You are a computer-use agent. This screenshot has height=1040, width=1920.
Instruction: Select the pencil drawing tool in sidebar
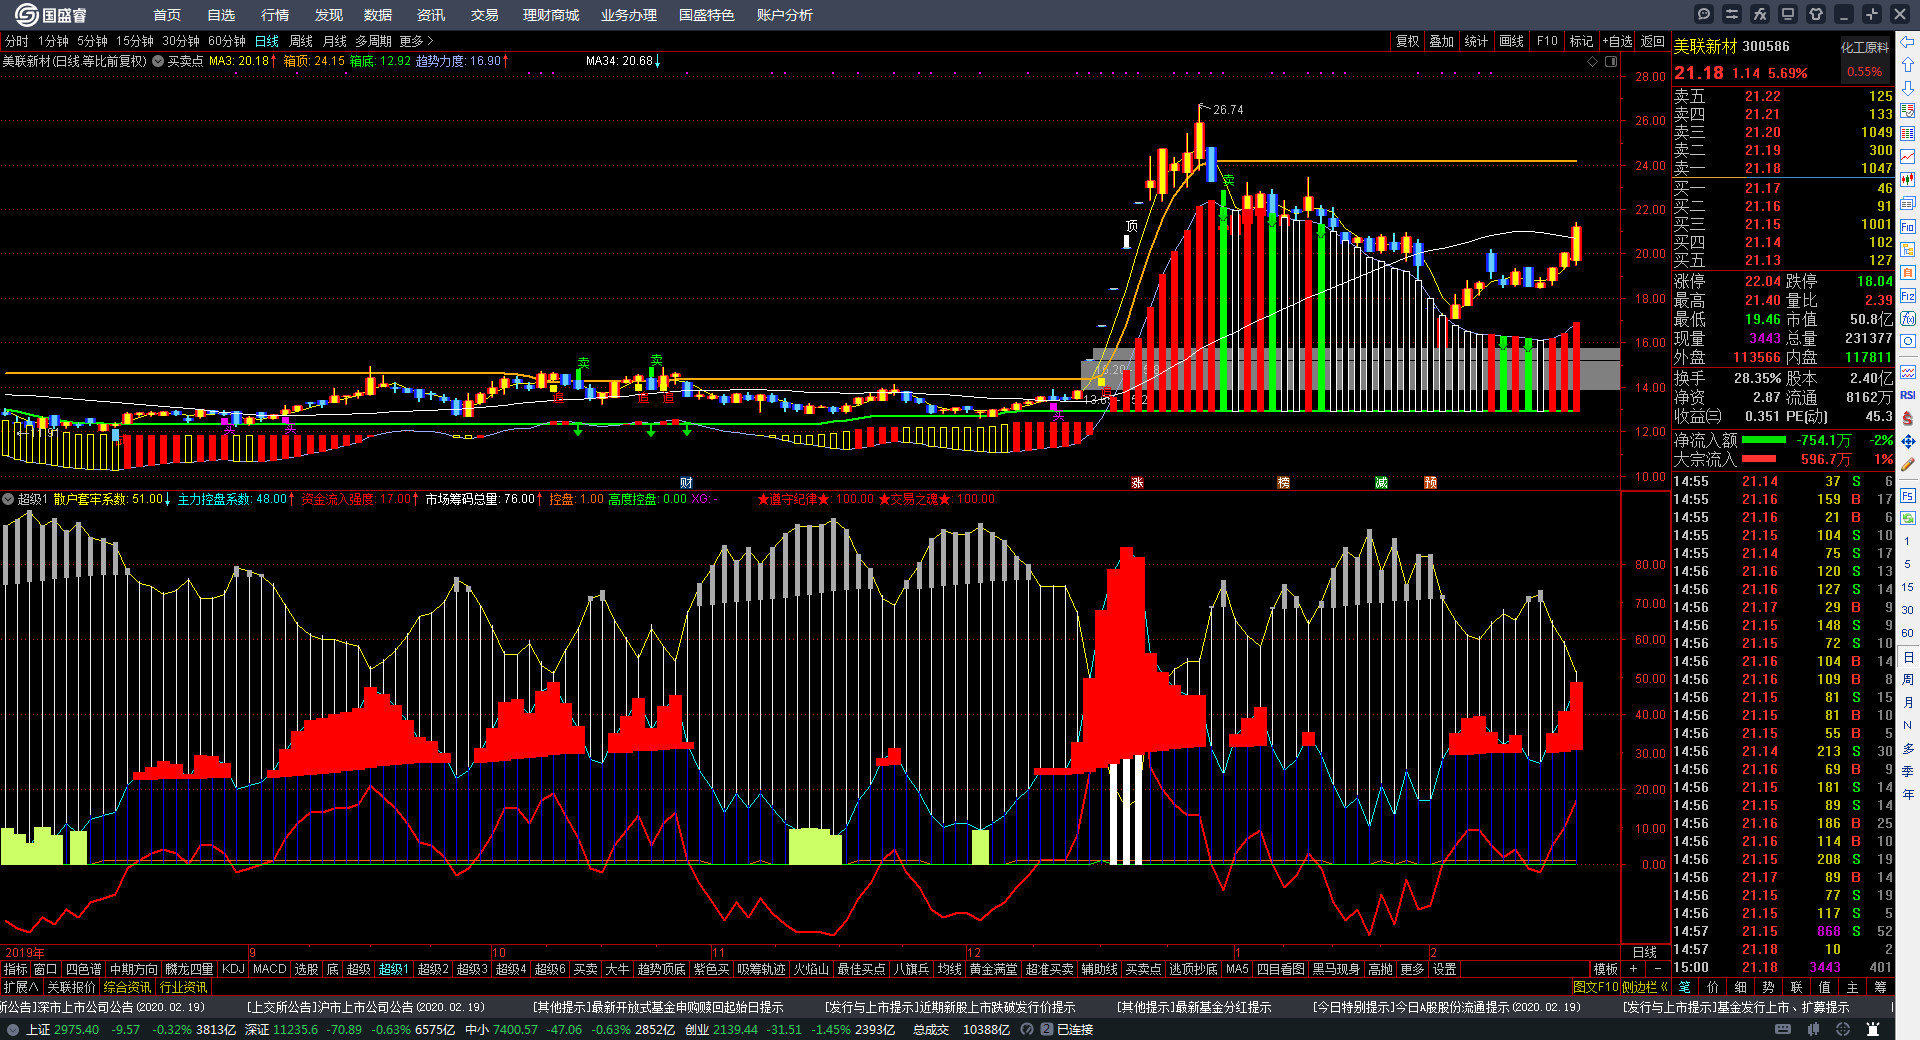point(1908,464)
